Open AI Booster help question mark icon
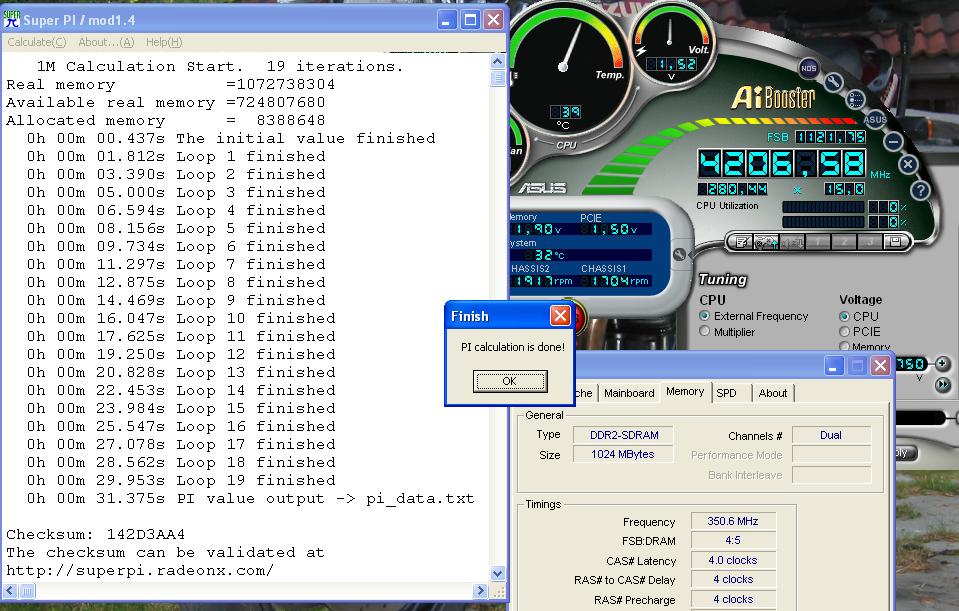Image resolution: width=959 pixels, height=611 pixels. [920, 190]
